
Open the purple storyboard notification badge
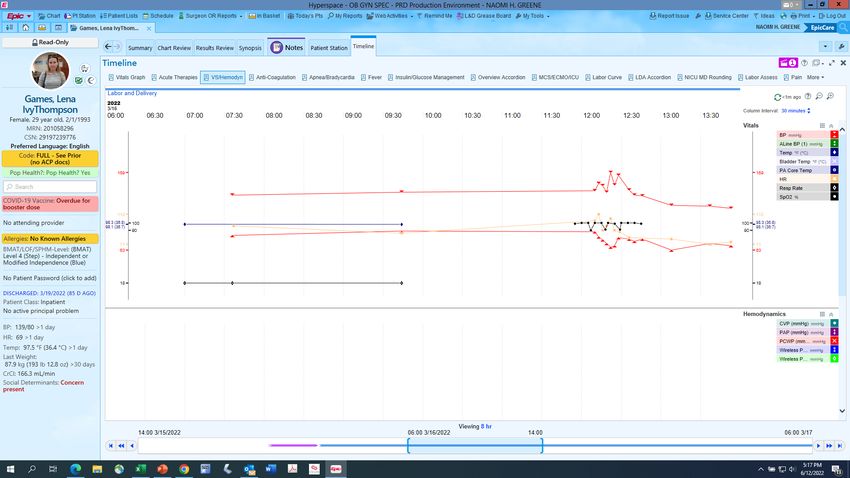pos(788,63)
